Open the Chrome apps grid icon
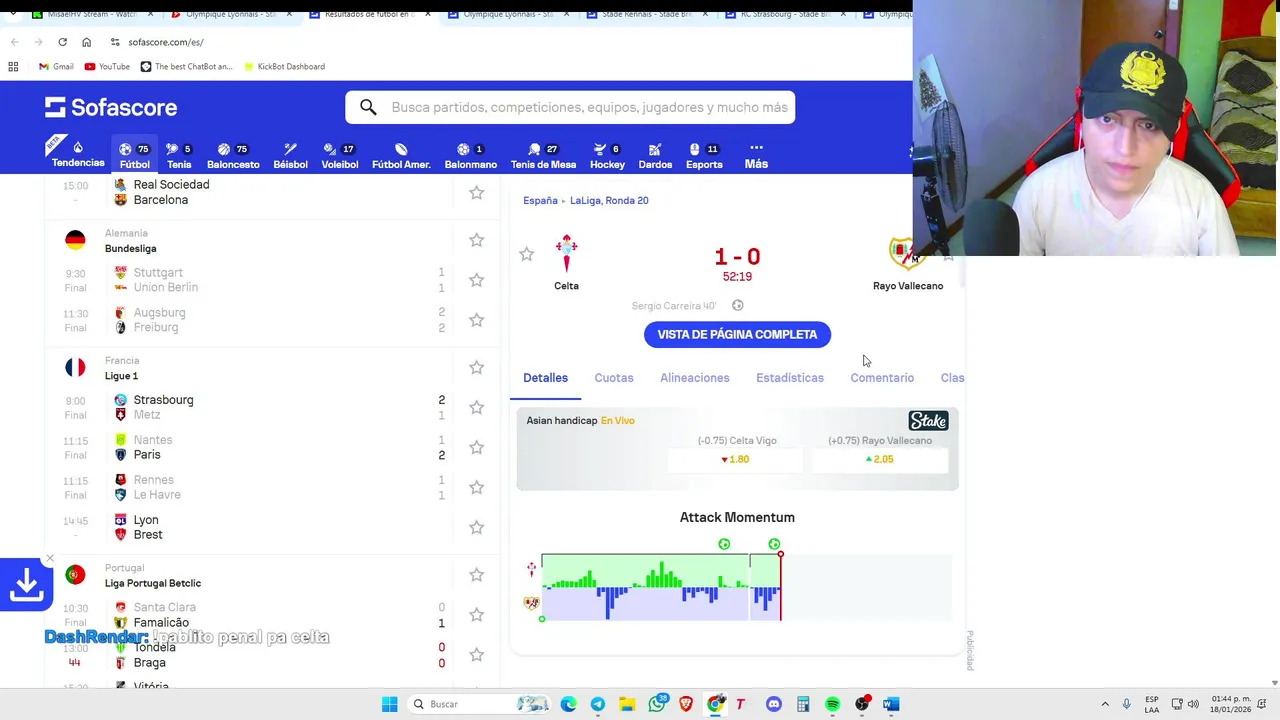This screenshot has width=1280, height=720. [x=13, y=66]
